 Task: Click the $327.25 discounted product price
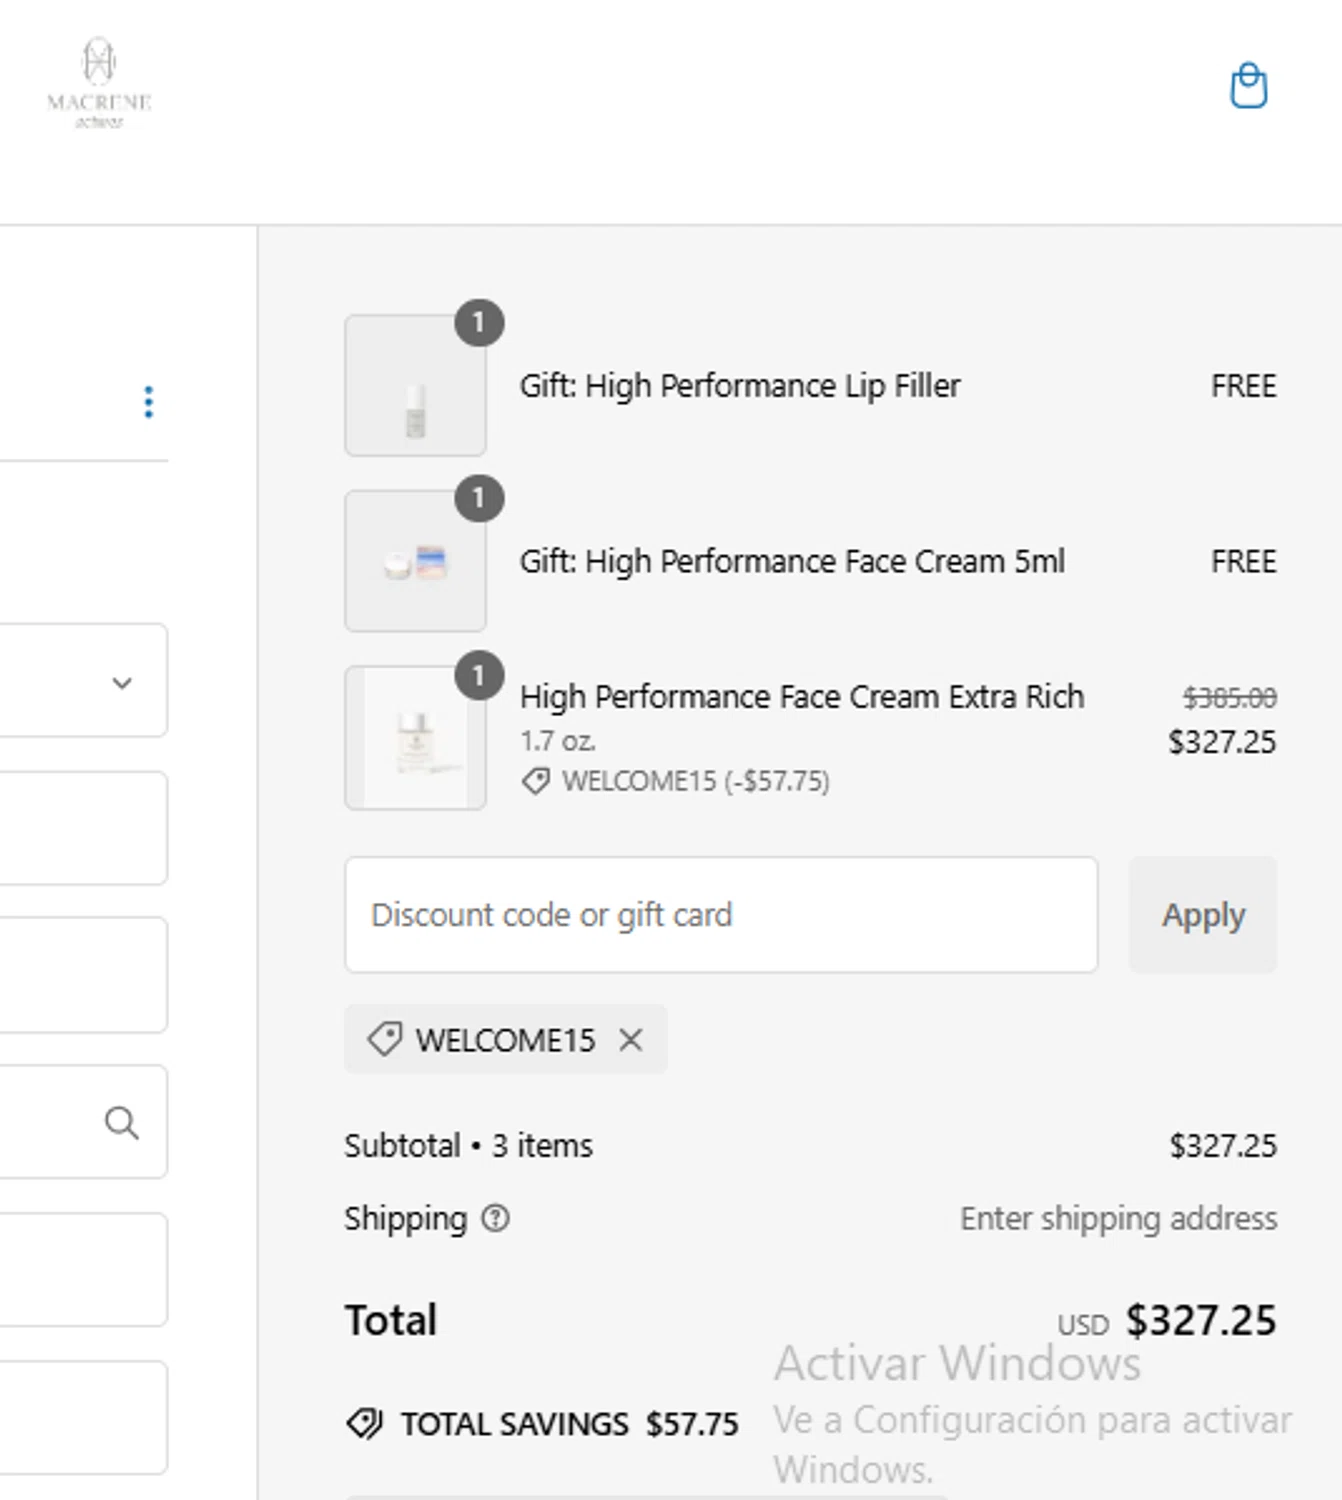[x=1222, y=742]
